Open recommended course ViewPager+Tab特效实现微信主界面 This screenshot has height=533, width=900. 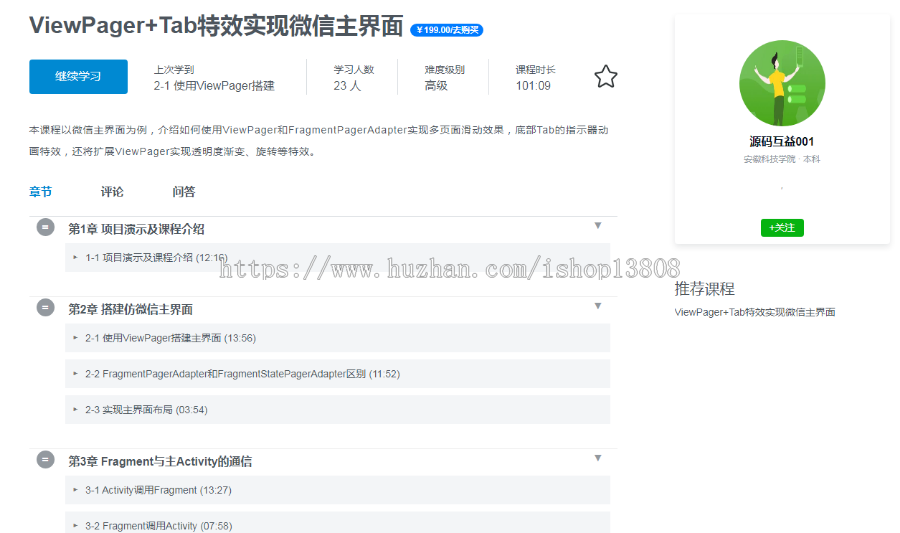click(x=755, y=312)
